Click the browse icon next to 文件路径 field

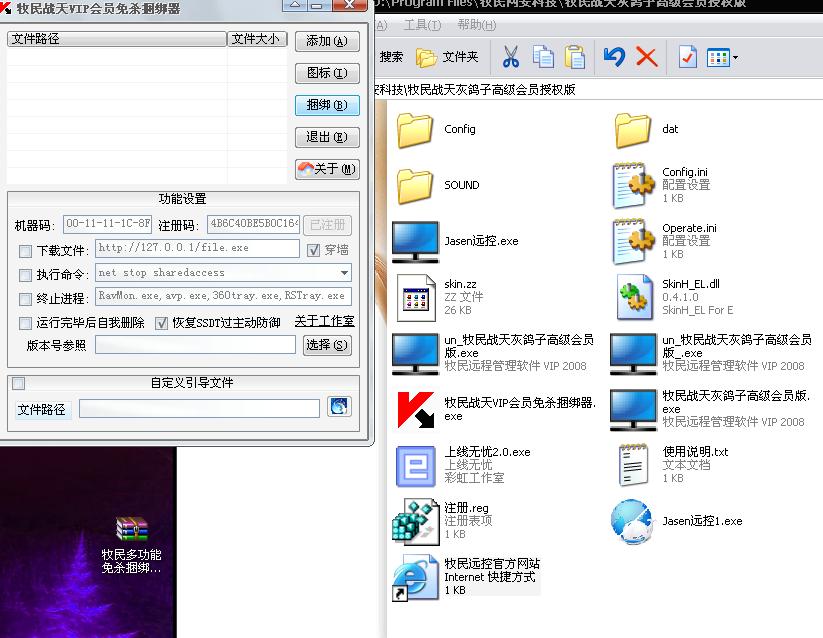(x=339, y=407)
